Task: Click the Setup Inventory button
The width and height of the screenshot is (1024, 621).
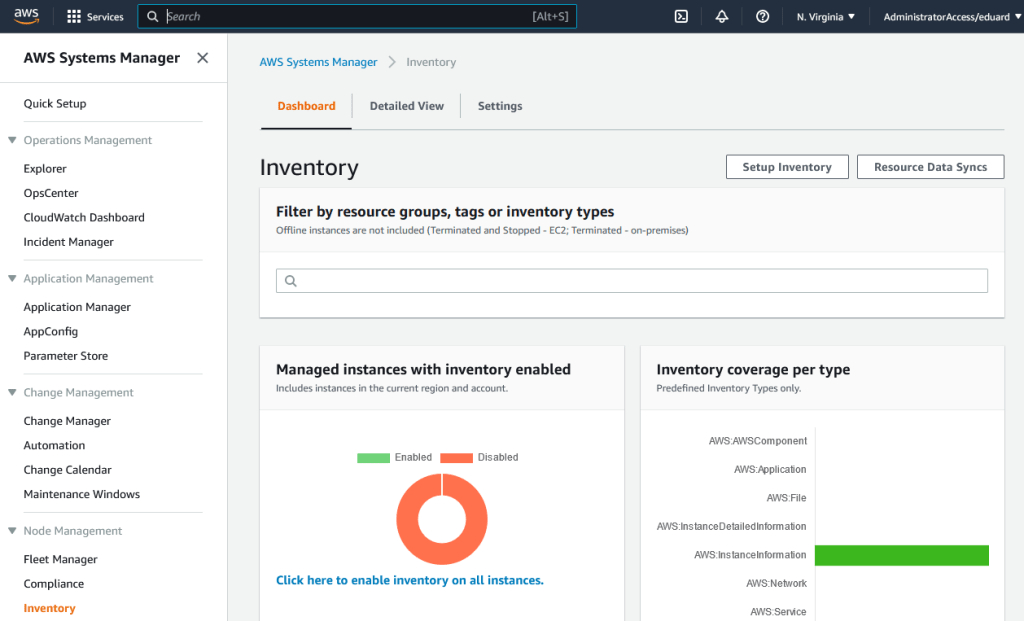Action: [x=787, y=167]
